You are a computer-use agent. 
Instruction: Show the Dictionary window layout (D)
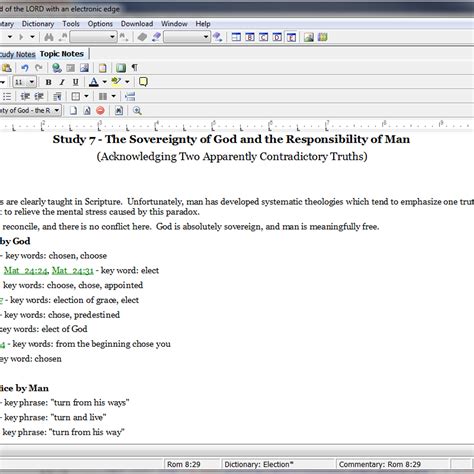tap(277, 37)
